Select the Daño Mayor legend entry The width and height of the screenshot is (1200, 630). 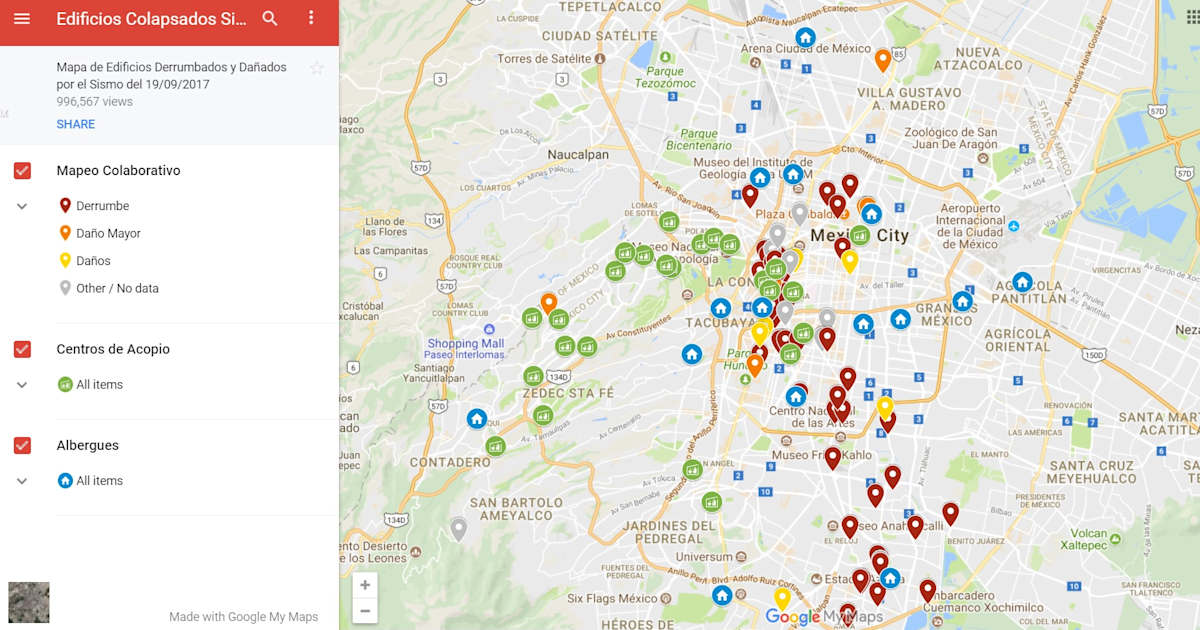click(99, 233)
